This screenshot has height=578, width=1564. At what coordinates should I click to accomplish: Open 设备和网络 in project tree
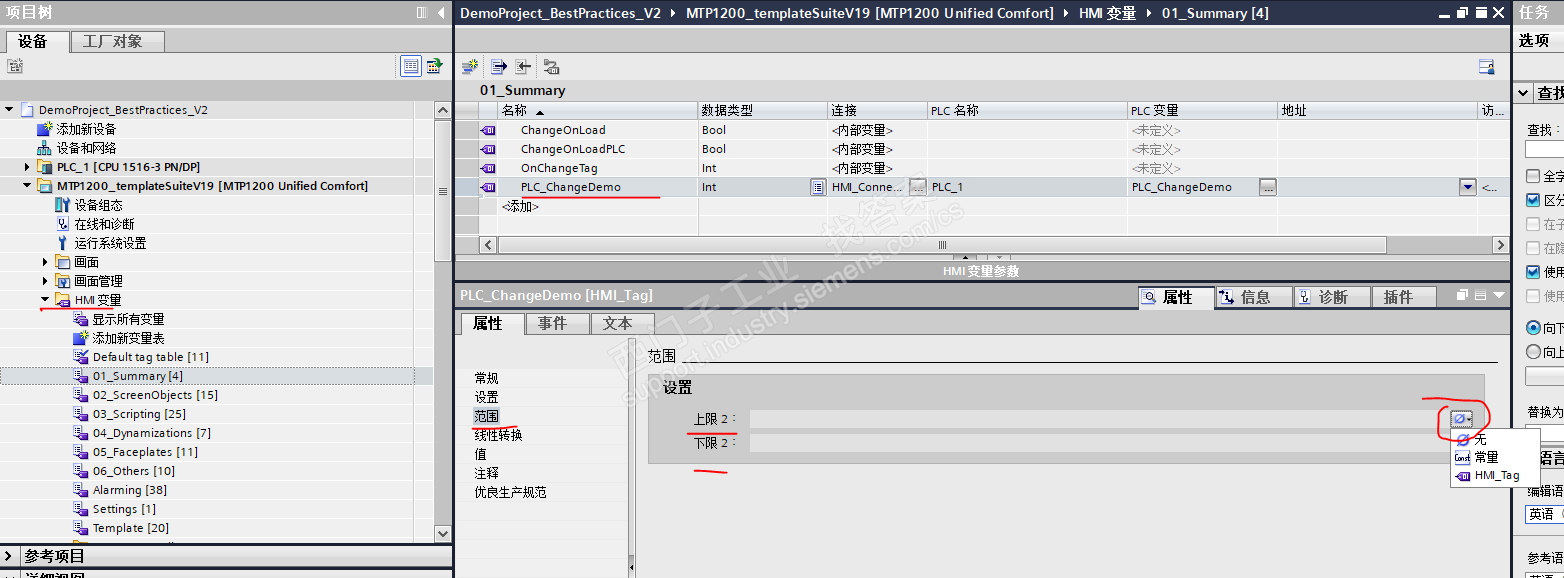tap(86, 148)
